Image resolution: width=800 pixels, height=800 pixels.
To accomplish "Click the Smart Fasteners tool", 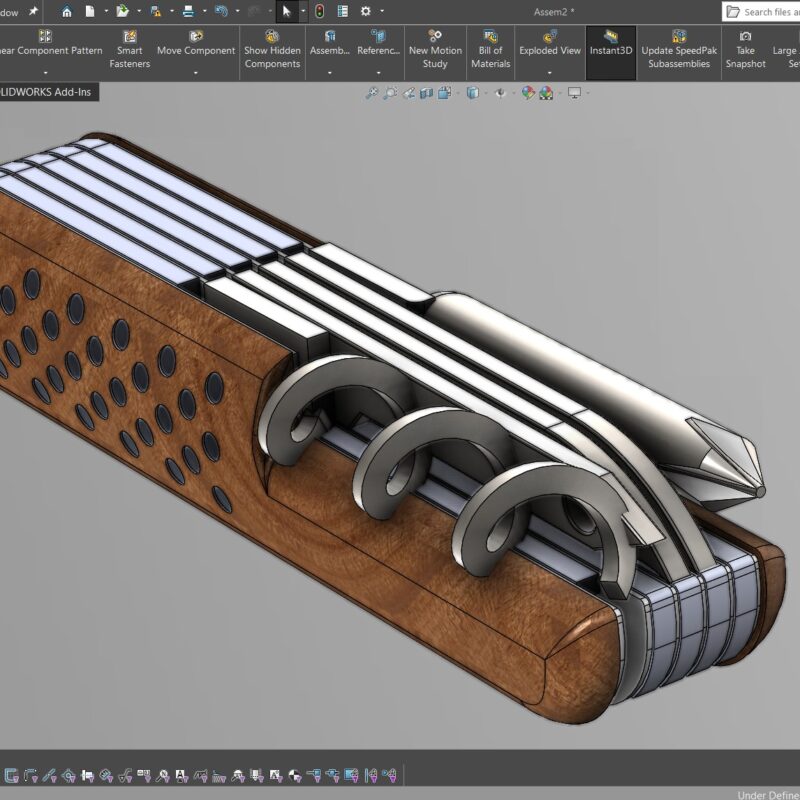I will click(x=130, y=50).
